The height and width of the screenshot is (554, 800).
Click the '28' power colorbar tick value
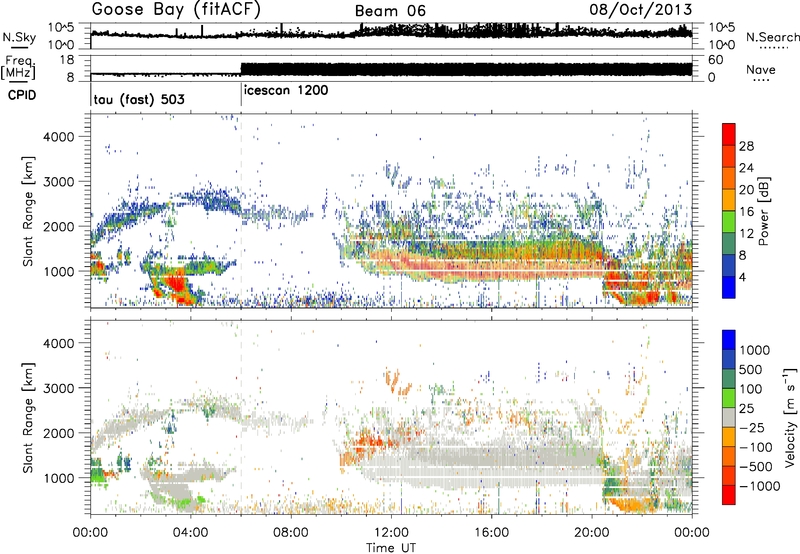746,146
